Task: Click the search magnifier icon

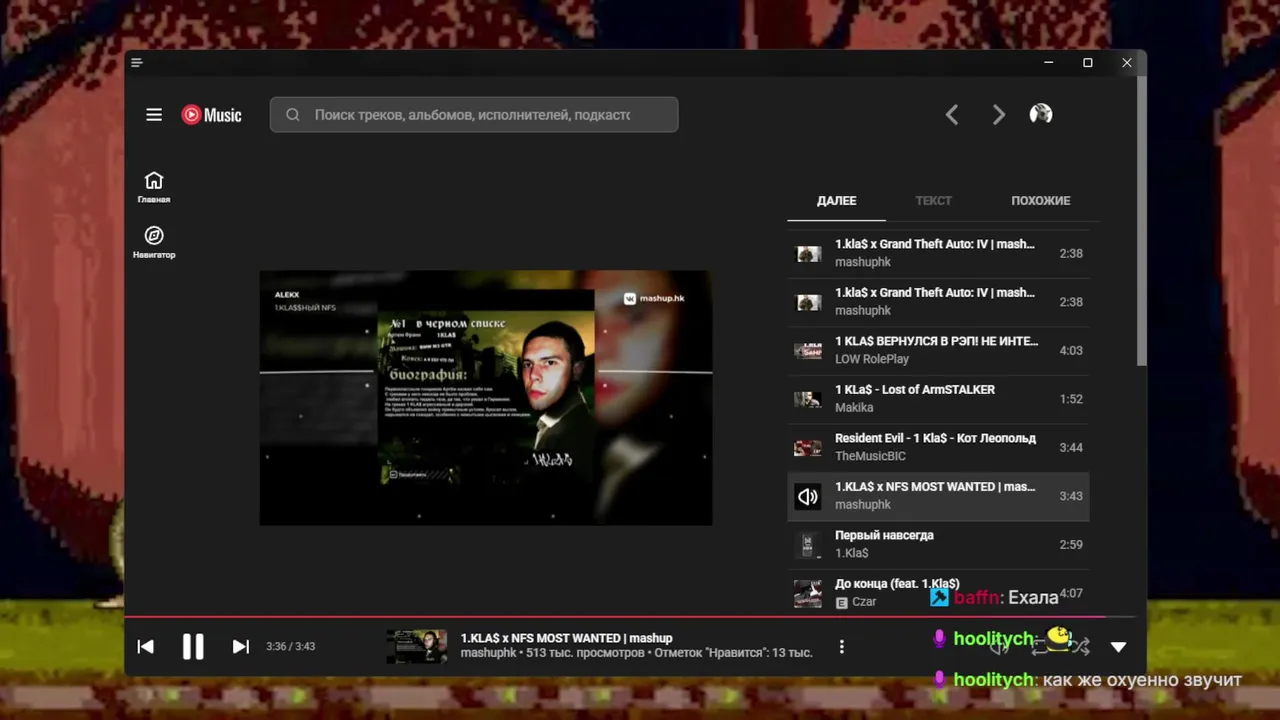Action: coord(293,115)
